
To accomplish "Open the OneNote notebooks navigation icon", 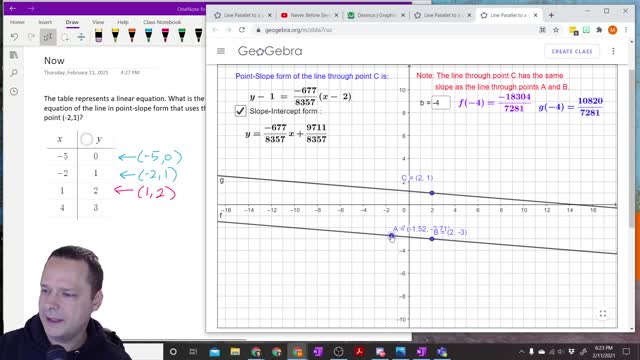I will [14, 55].
